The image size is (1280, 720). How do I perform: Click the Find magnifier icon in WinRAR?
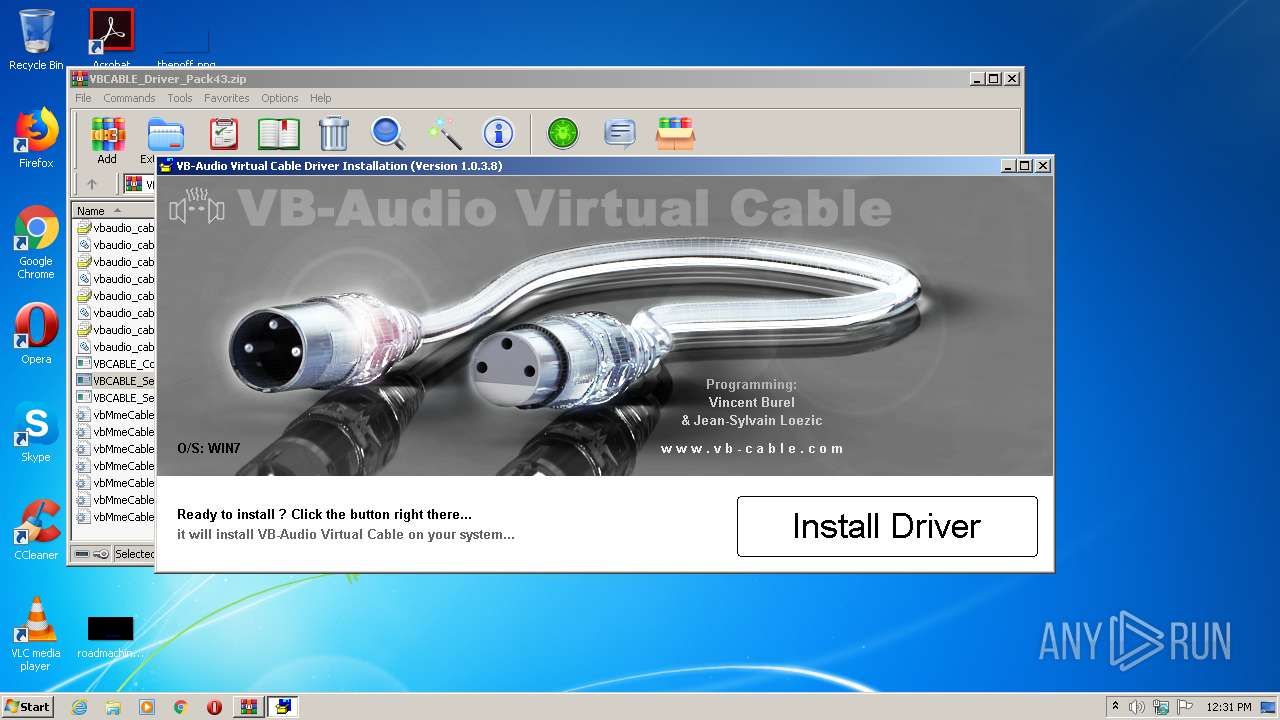coord(388,133)
